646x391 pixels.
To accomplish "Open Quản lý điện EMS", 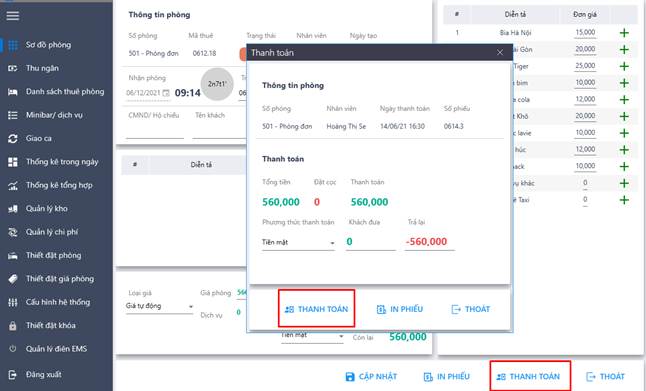I will [56, 349].
